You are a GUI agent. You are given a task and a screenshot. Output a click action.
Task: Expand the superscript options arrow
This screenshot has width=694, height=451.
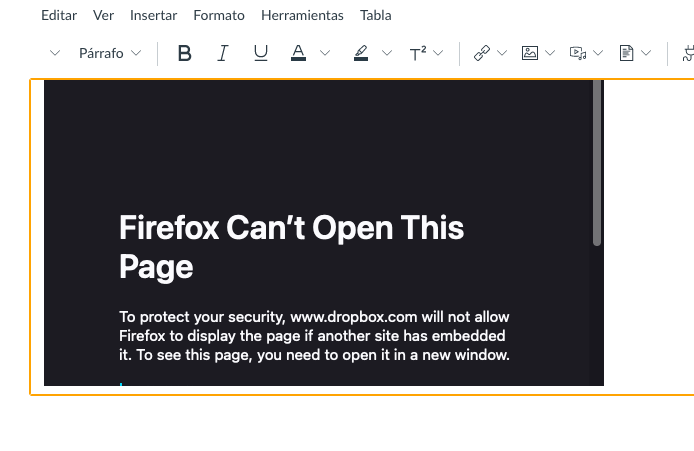pos(438,53)
